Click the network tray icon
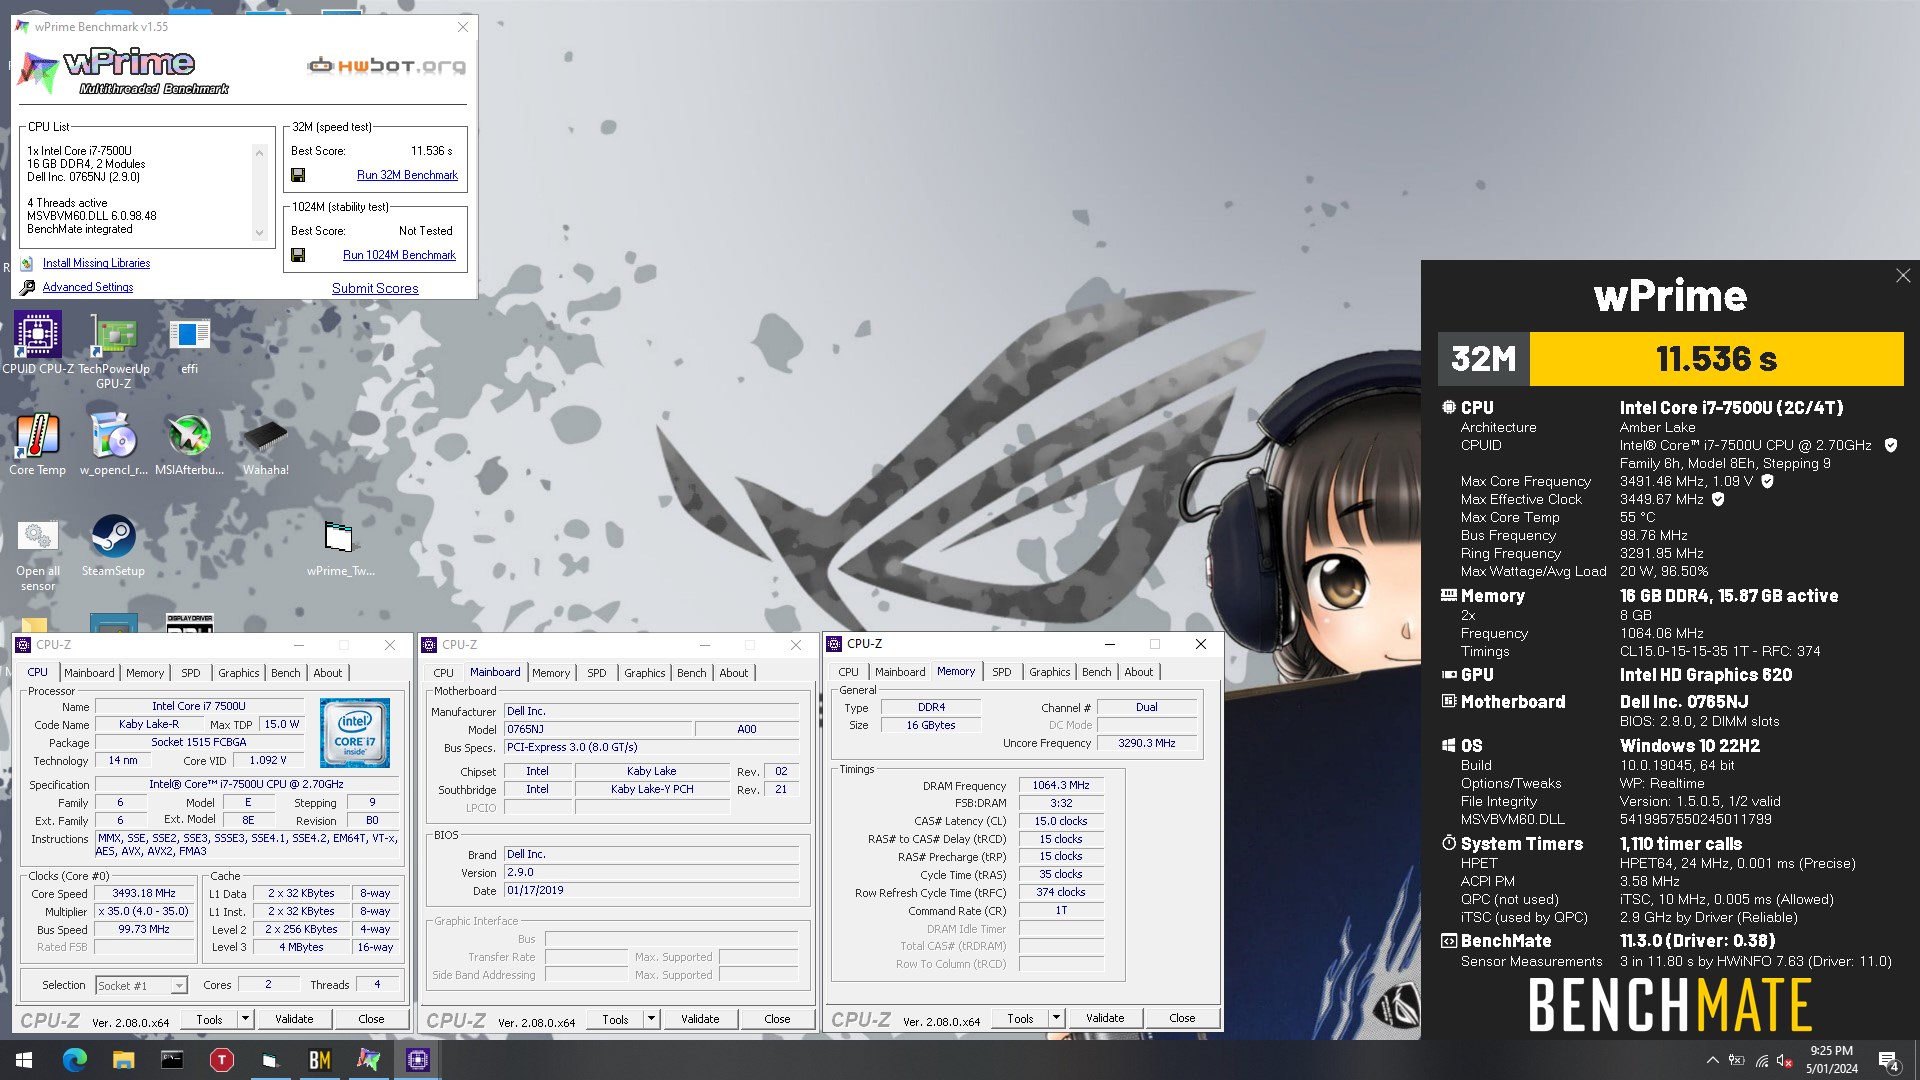This screenshot has height=1080, width=1920. pyautogui.click(x=1762, y=1061)
